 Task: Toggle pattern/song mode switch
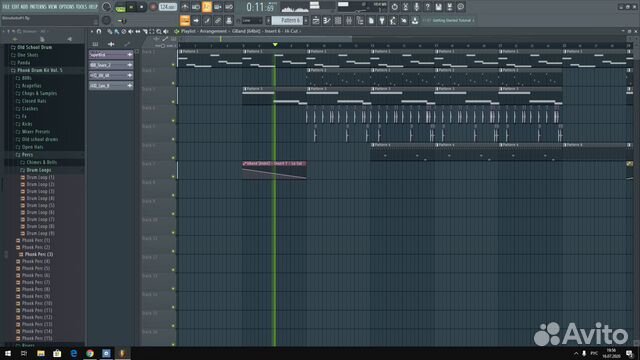tap(120, 7)
